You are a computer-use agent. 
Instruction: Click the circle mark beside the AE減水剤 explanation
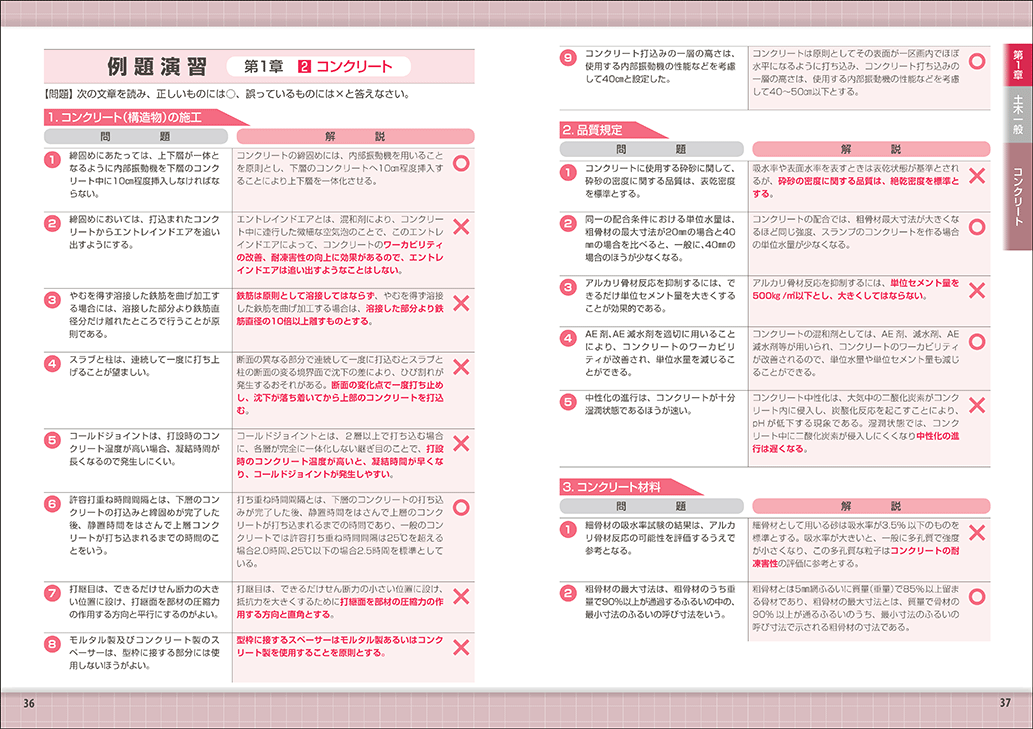point(977,341)
